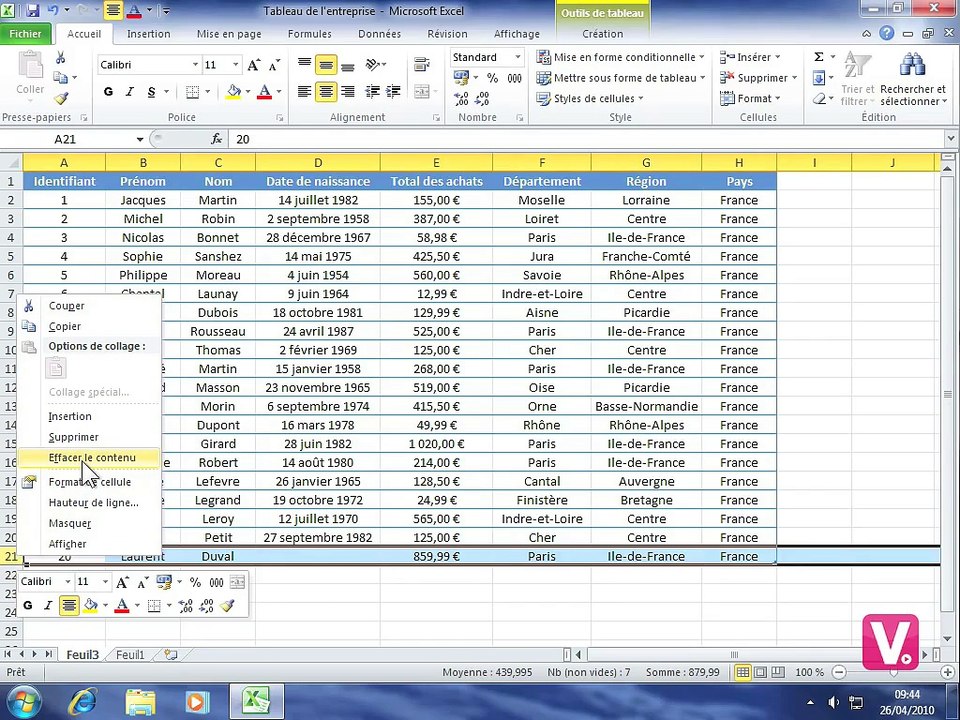
Task: Open the ribbon font size 11 dropdown
Action: (x=235, y=65)
